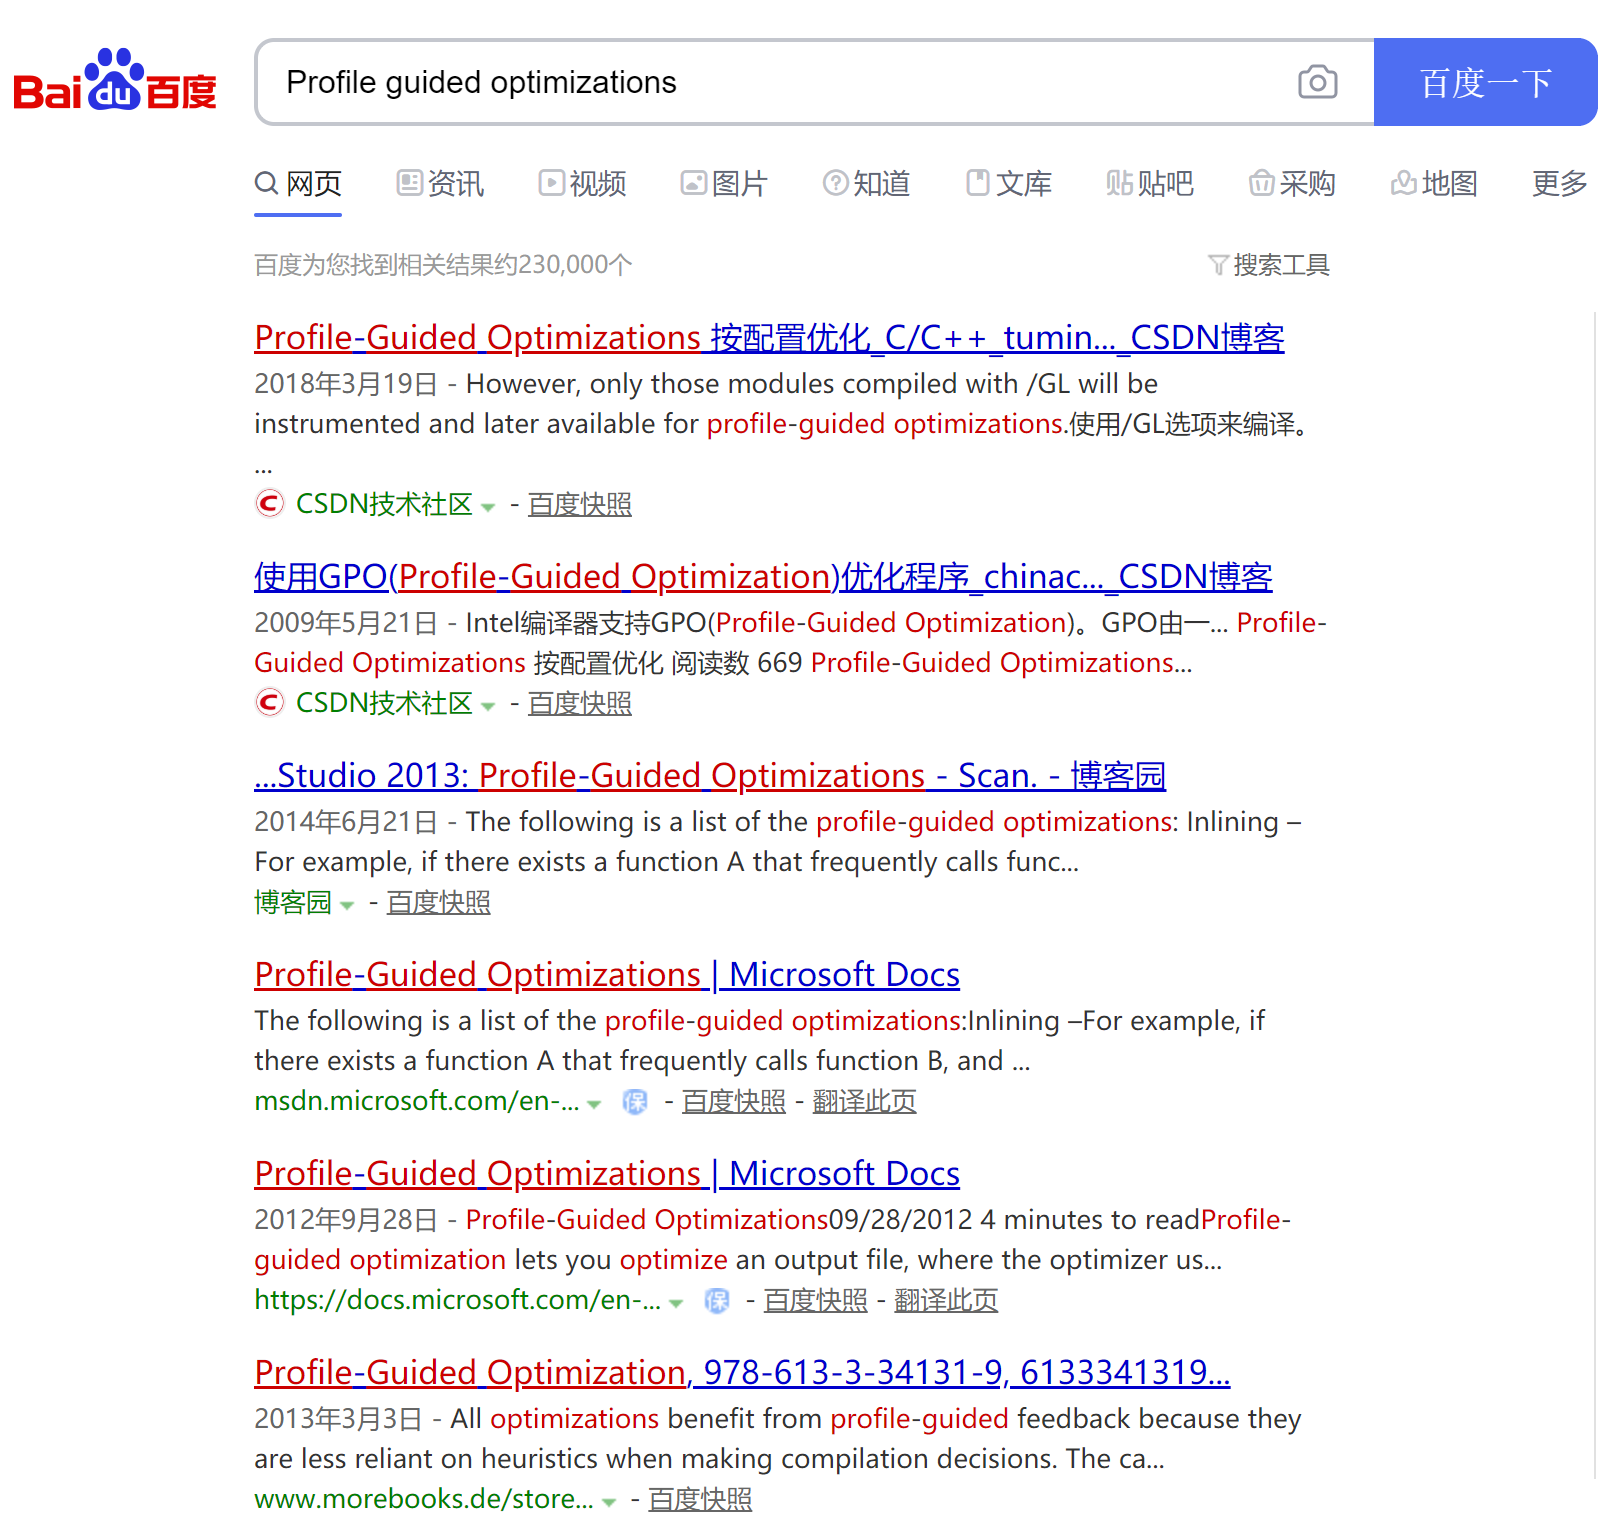
Task: Click 翻译此页 for docs.microsoft.com result
Action: pos(947,1300)
